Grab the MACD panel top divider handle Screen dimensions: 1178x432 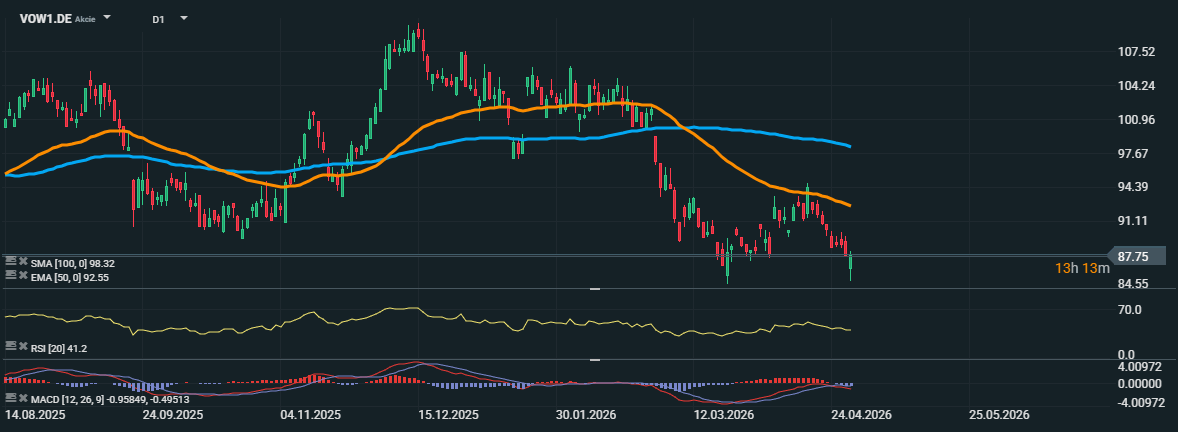point(594,359)
